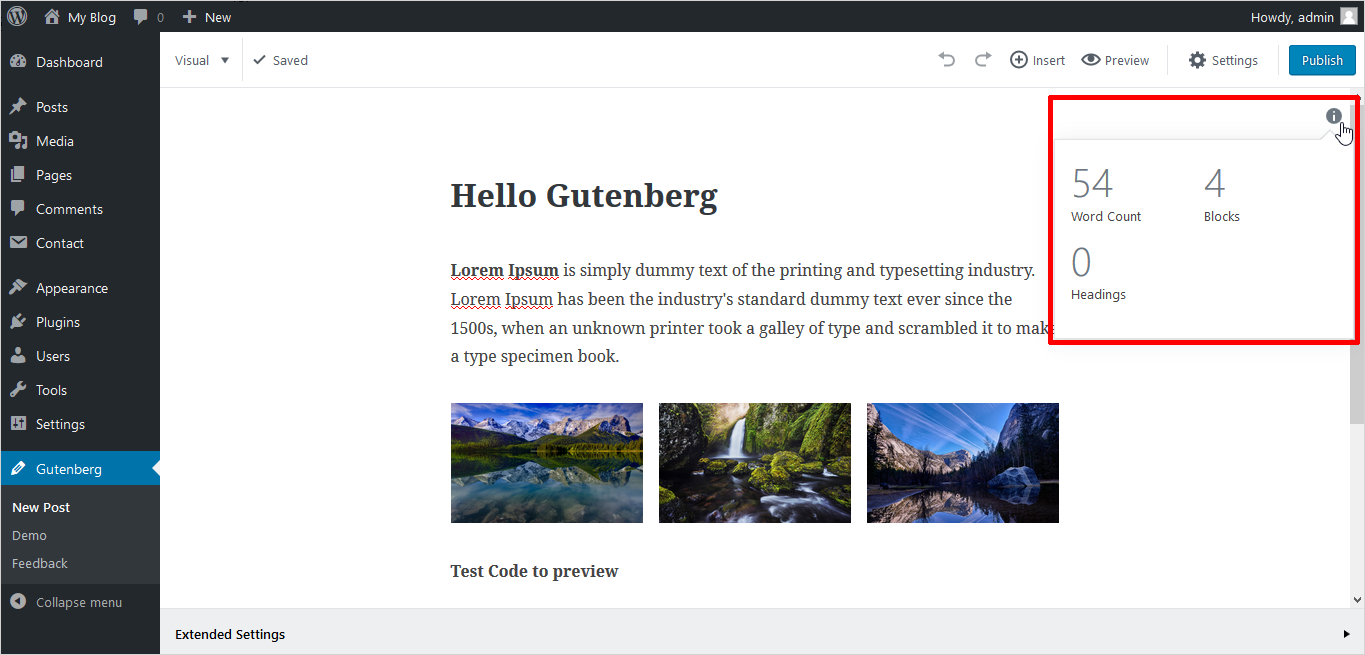
Task: Collapse the admin sidebar menu
Action: click(x=66, y=602)
